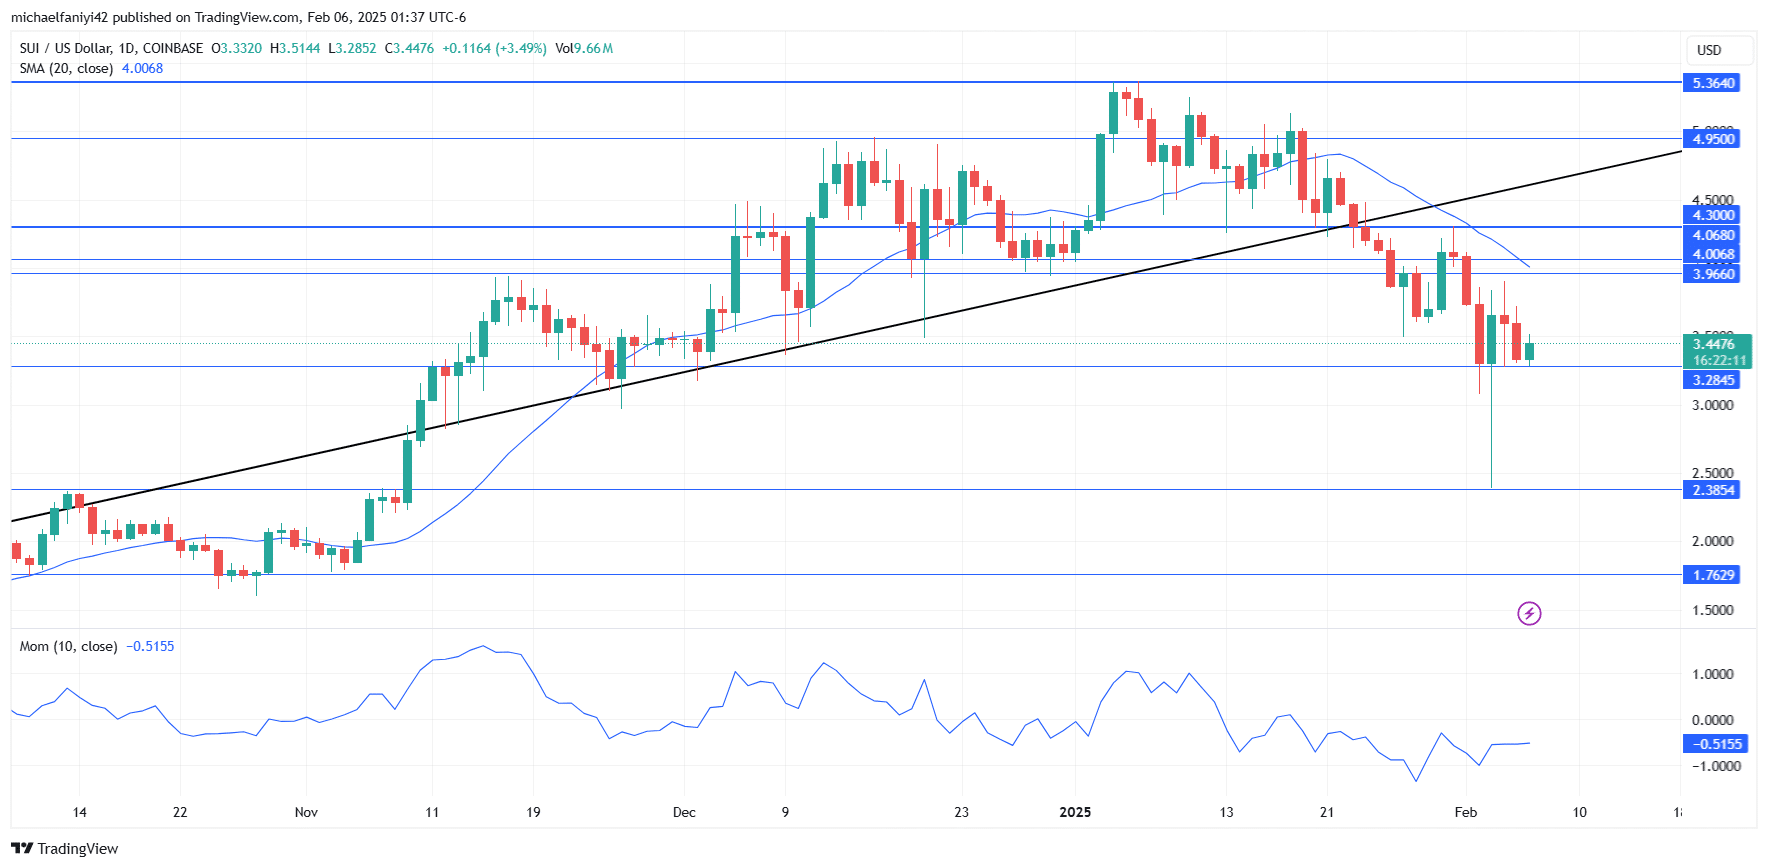
Task: Click the 4.0068 SMA price label
Action: pyautogui.click(x=1712, y=254)
